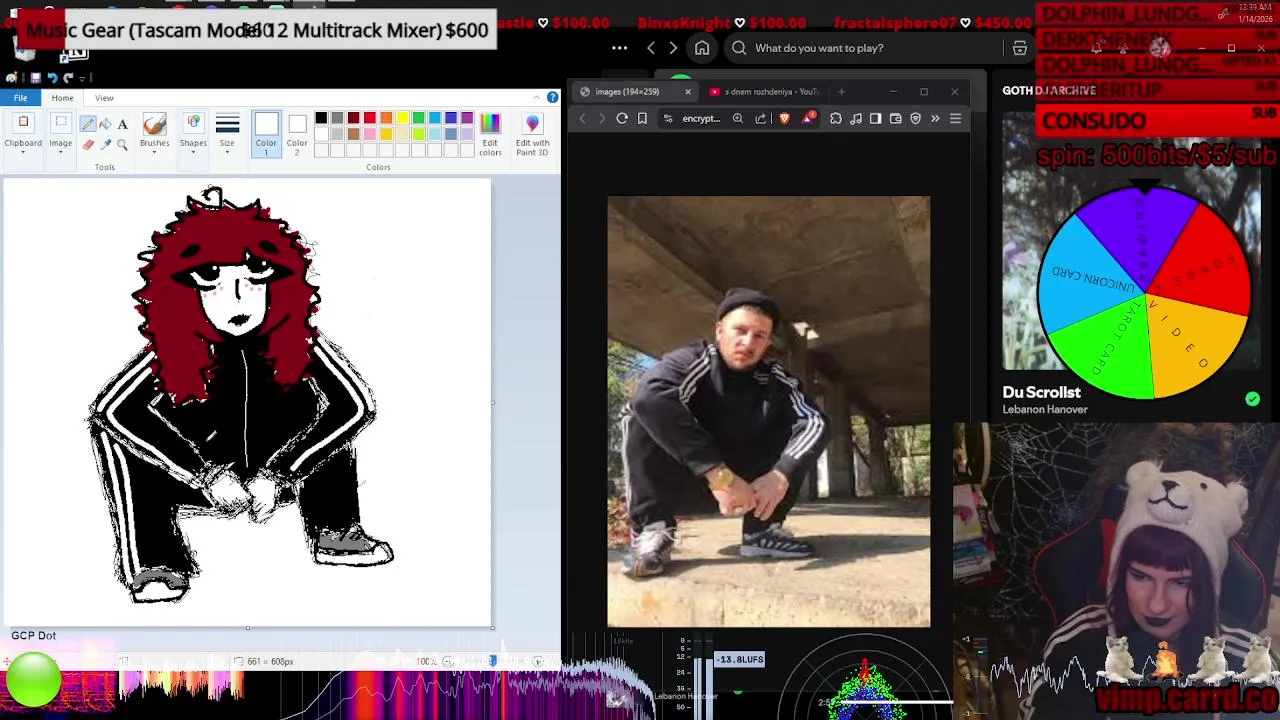1280x720 pixels.
Task: Activate Color 1 in Paint
Action: click(266, 134)
